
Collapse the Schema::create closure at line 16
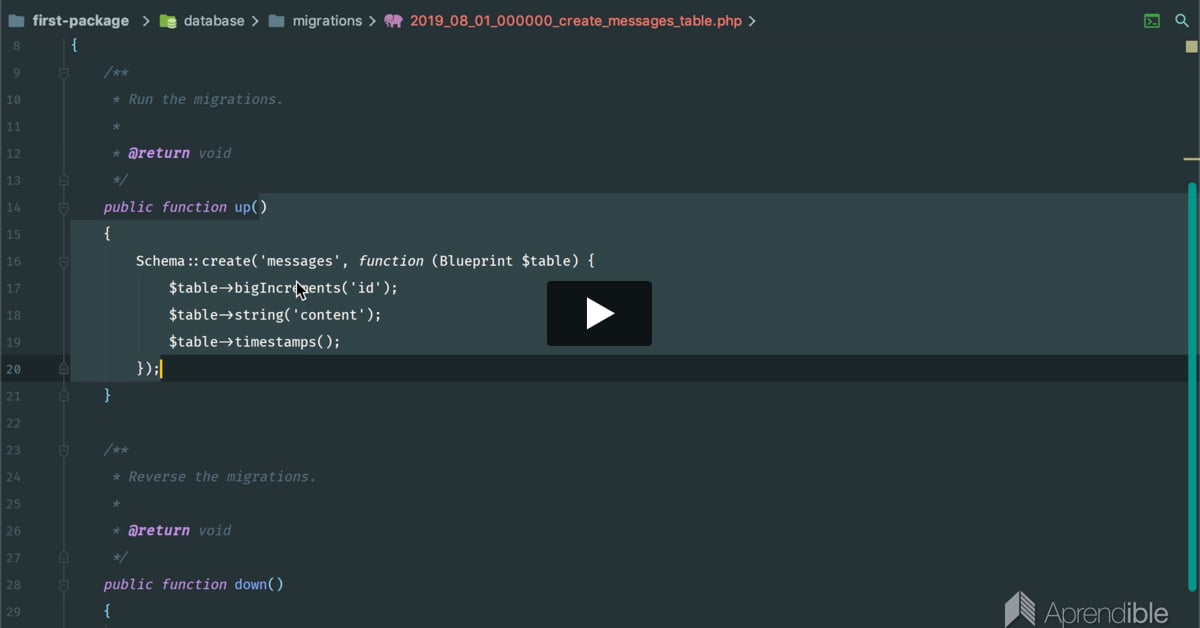click(63, 261)
